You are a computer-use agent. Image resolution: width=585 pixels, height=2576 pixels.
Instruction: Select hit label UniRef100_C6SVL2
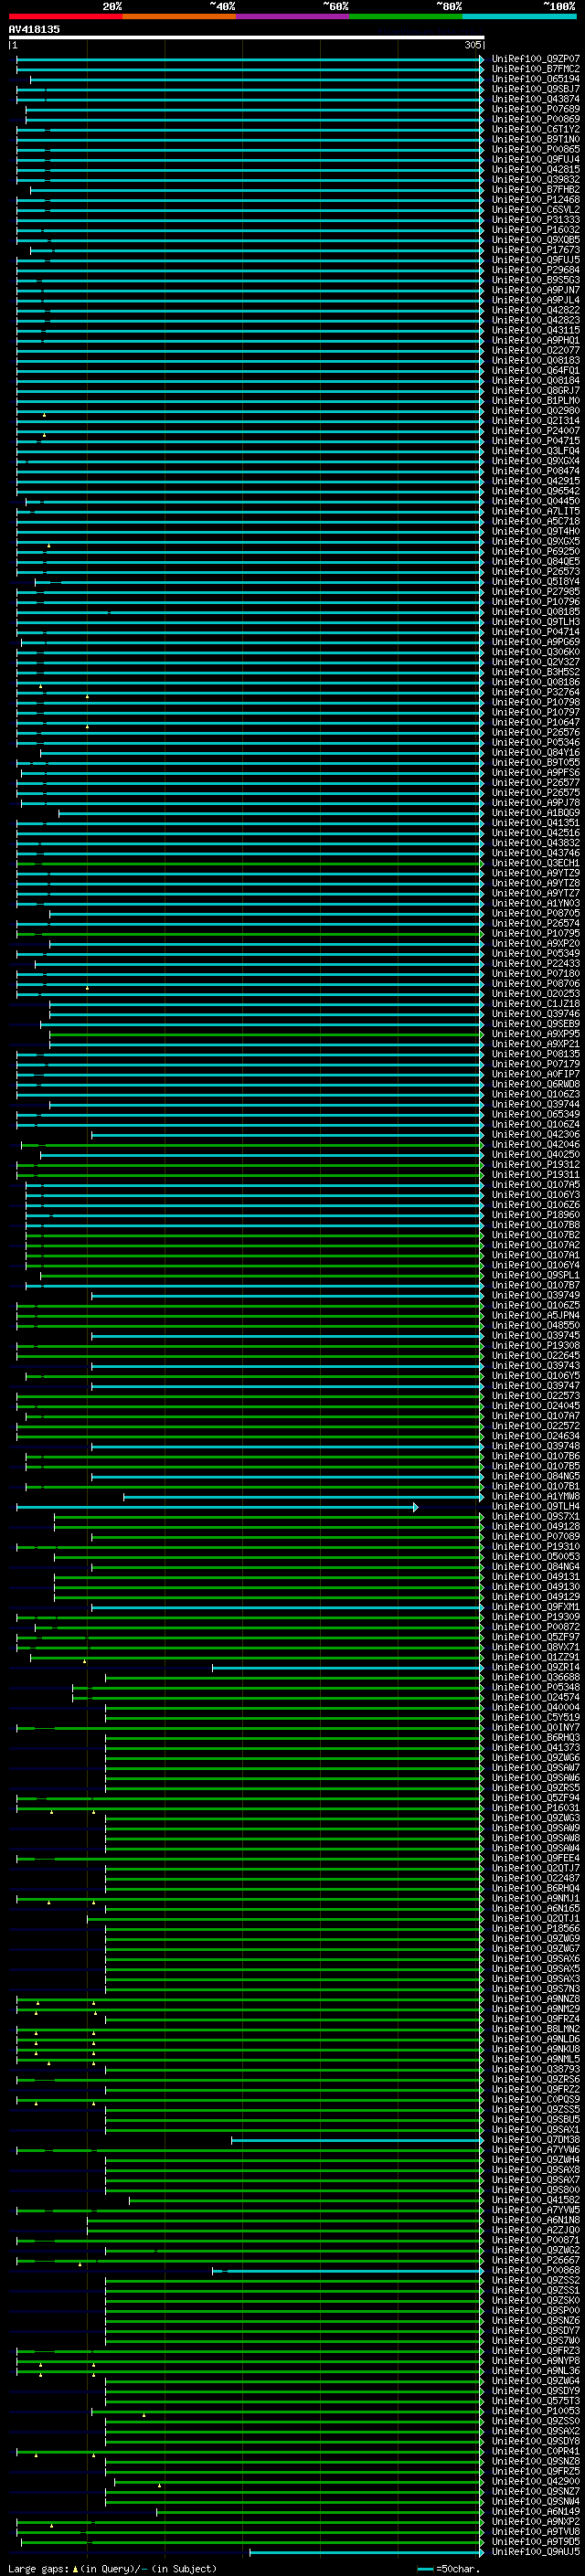pos(536,209)
